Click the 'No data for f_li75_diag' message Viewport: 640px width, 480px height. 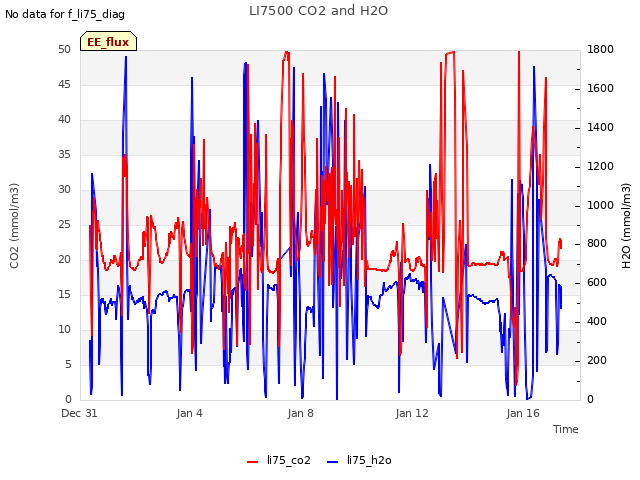coord(65,14)
